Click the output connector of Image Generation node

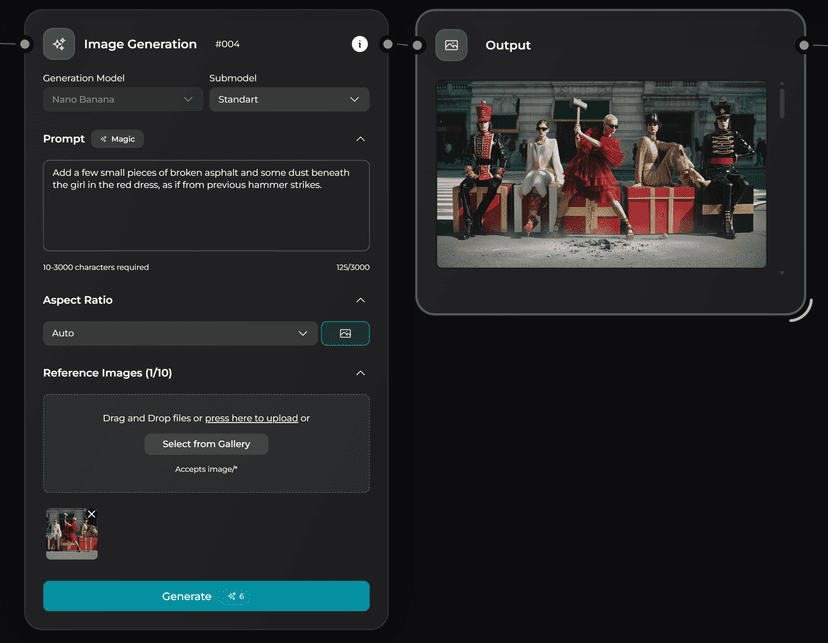(388, 44)
